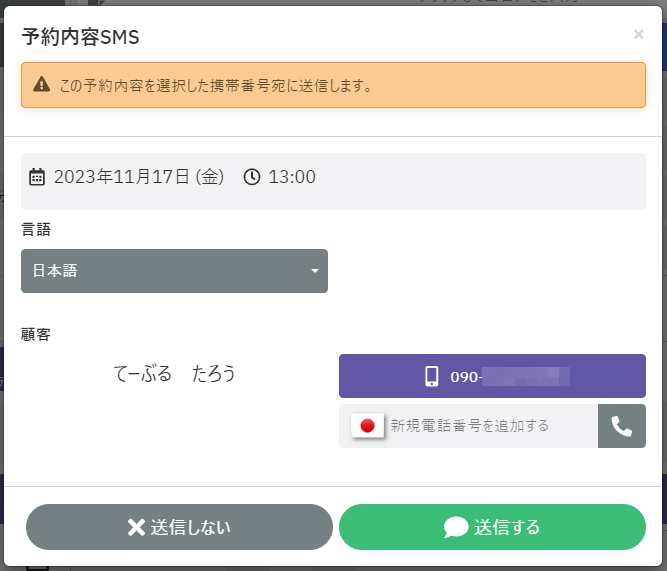This screenshot has height=571, width=667.
Task: Click the customer name てーぶる たろう
Action: tap(175, 374)
